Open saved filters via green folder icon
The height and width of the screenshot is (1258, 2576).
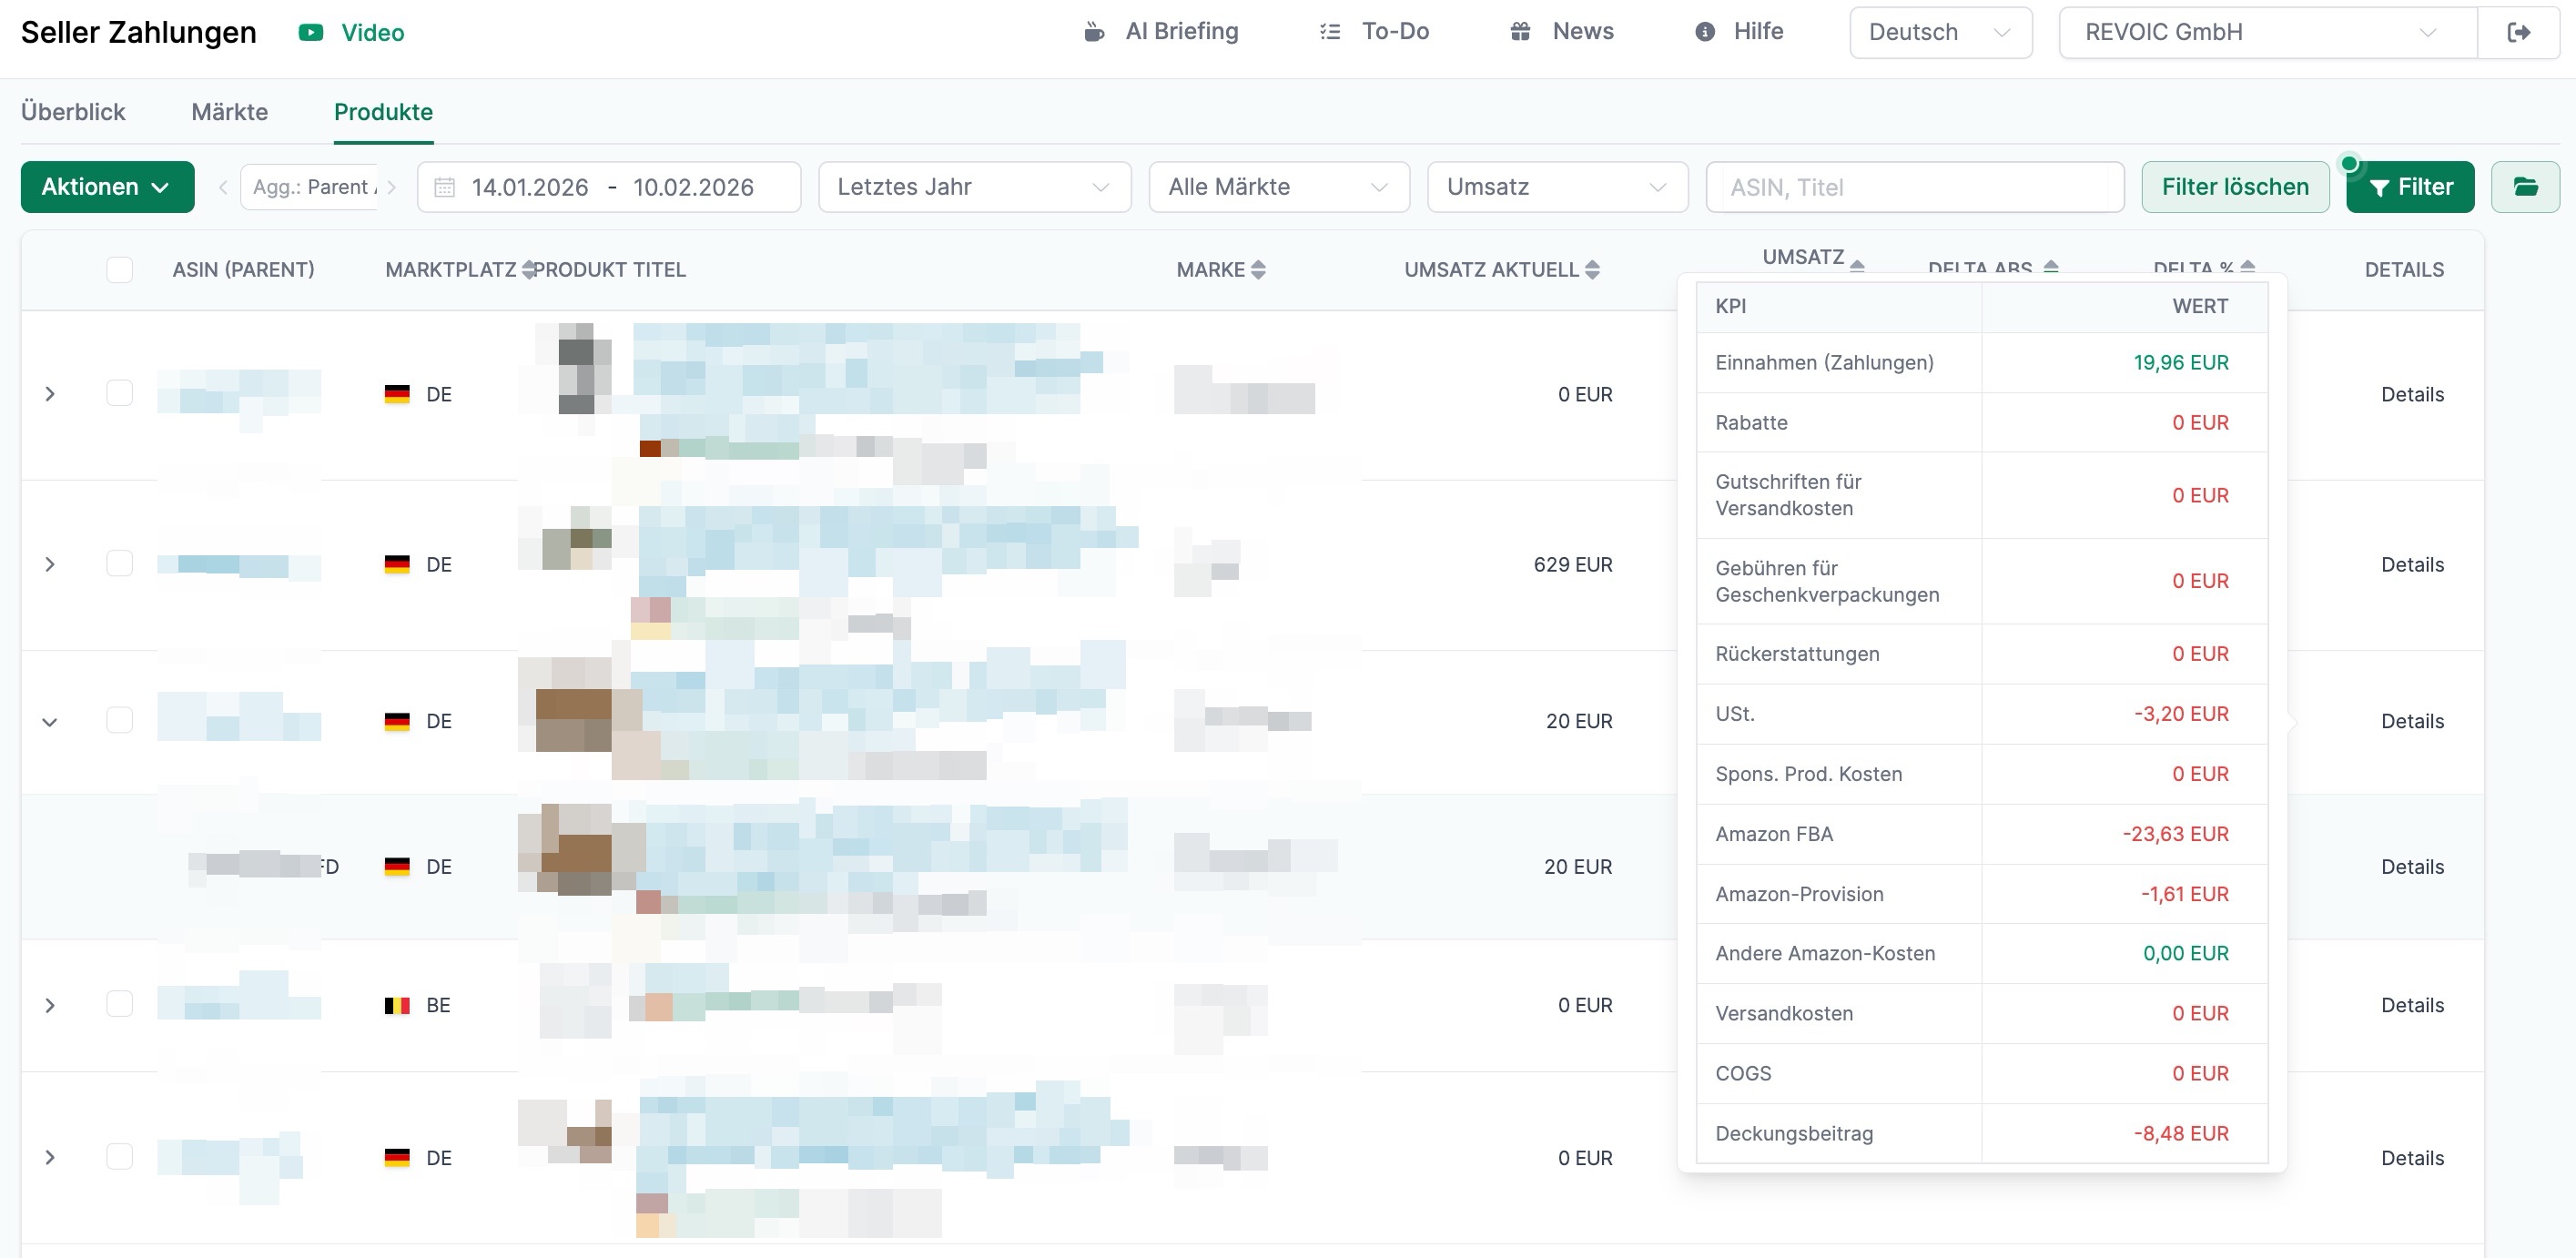tap(2526, 186)
